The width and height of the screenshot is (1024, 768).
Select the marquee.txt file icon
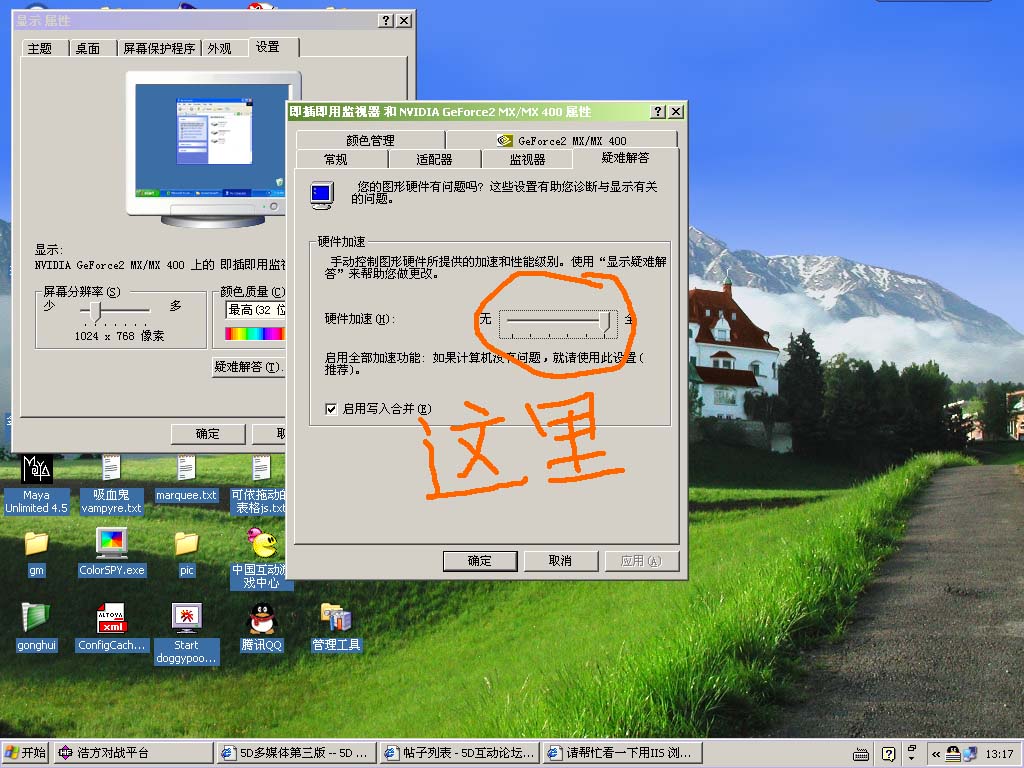click(186, 470)
